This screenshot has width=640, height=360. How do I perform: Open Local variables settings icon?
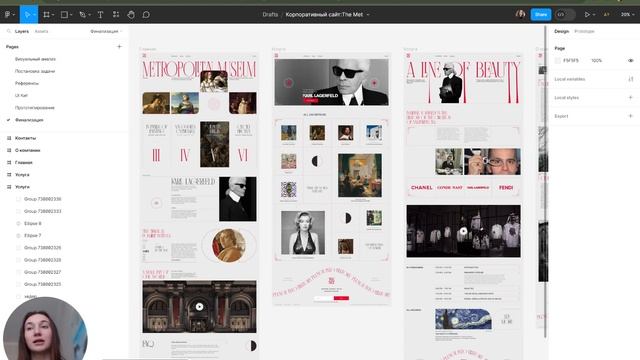click(631, 79)
